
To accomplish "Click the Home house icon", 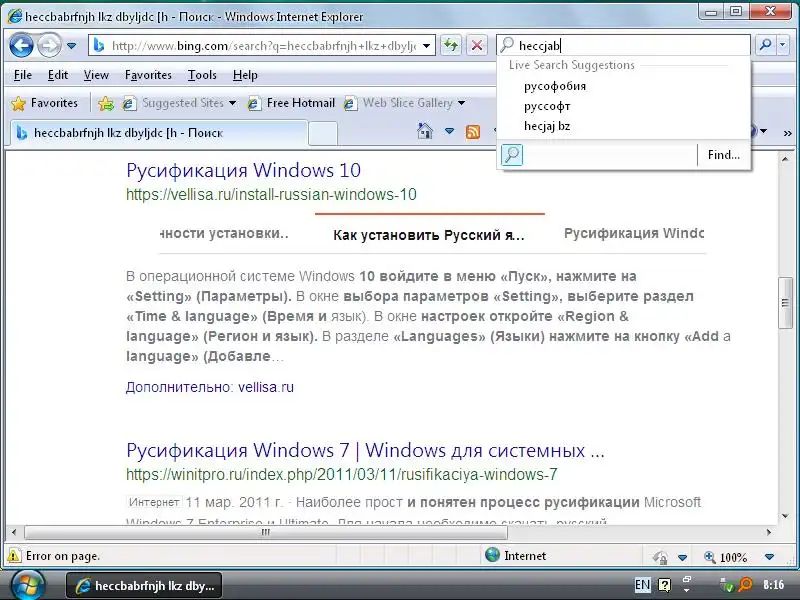I will click(x=424, y=132).
